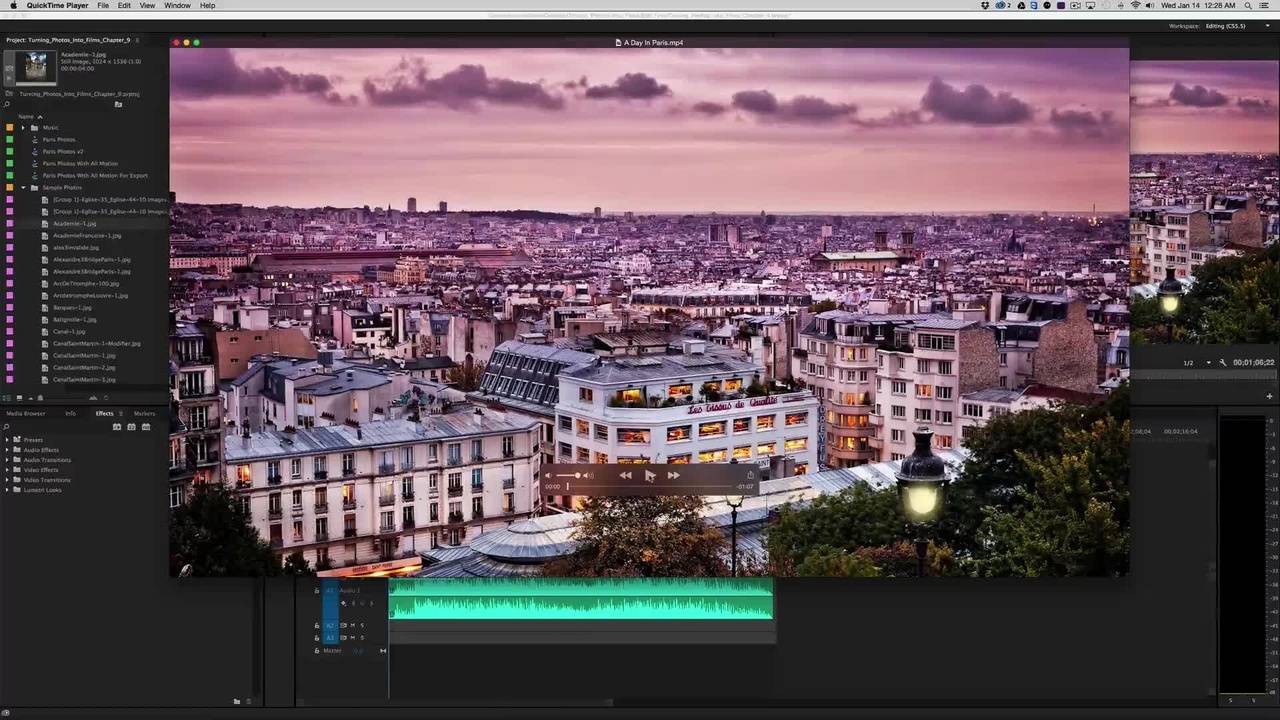Toggle lock on the Audio 1 track

317,591
